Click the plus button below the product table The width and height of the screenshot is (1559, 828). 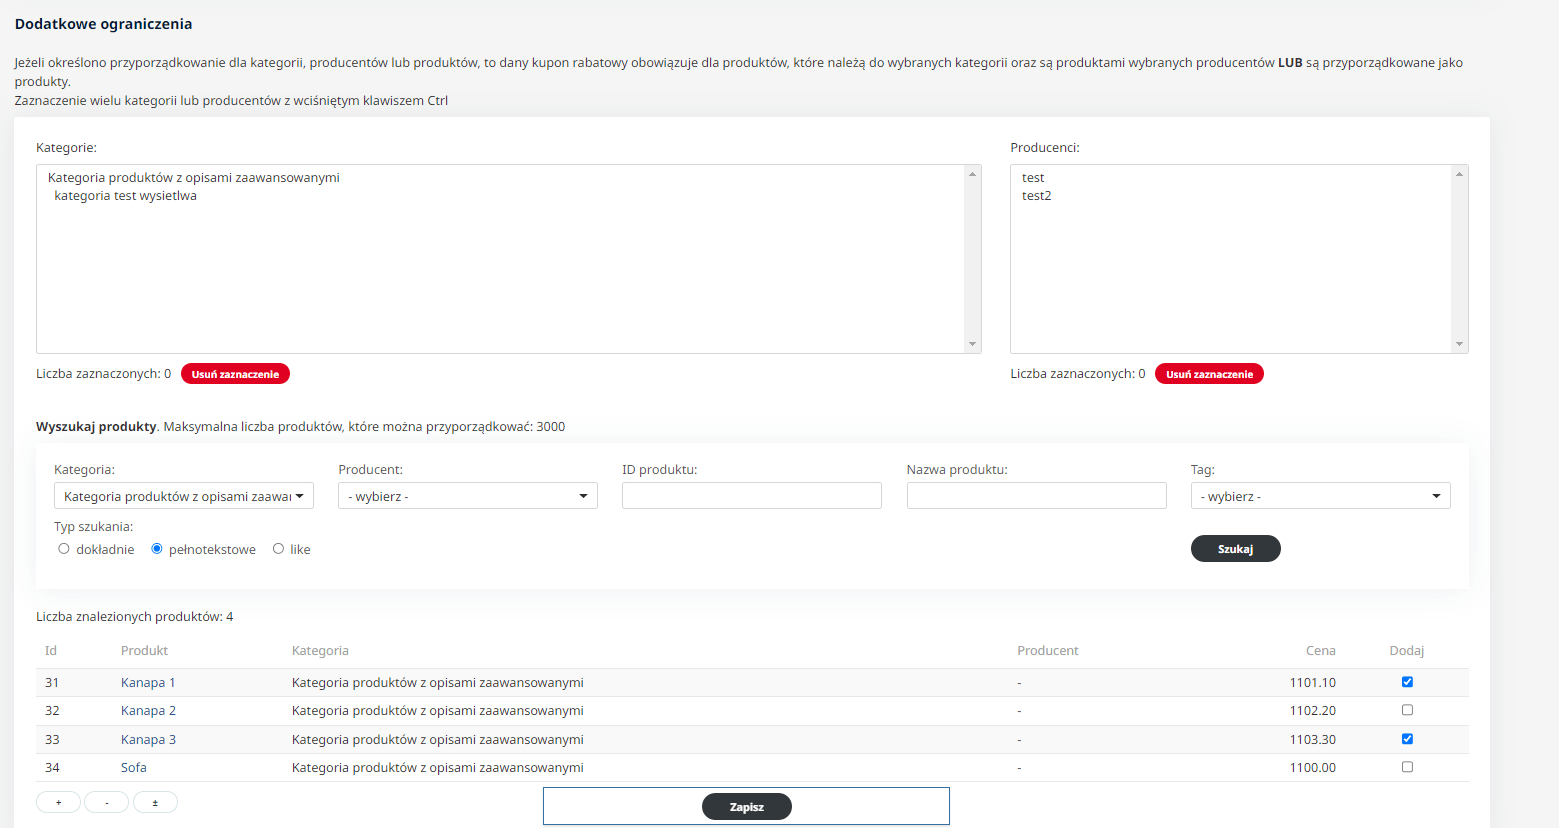(x=58, y=802)
